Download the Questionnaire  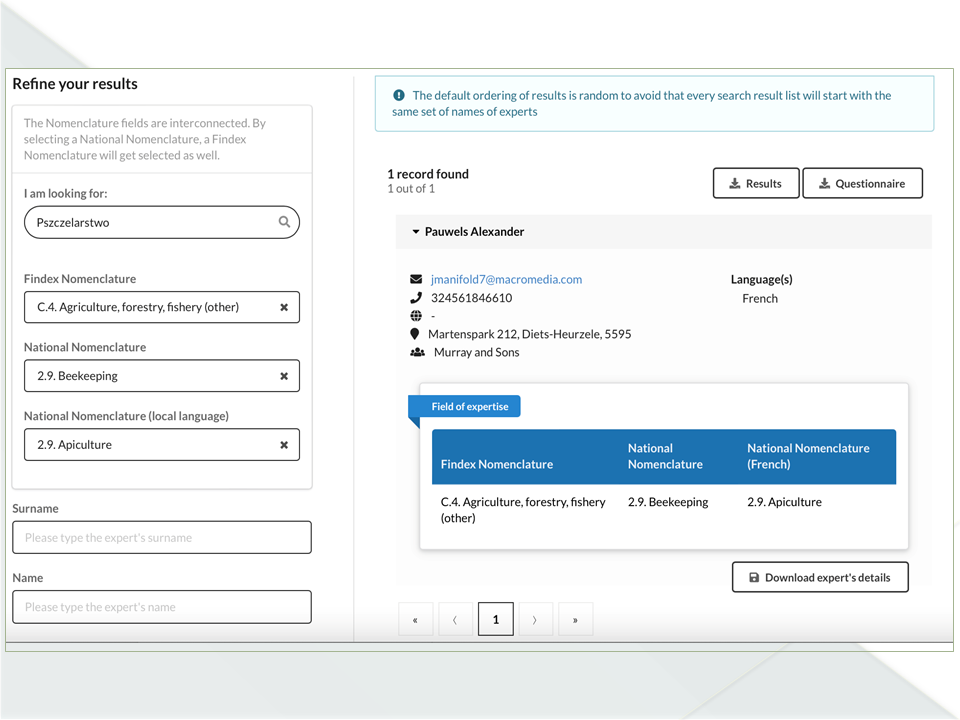pos(861,184)
